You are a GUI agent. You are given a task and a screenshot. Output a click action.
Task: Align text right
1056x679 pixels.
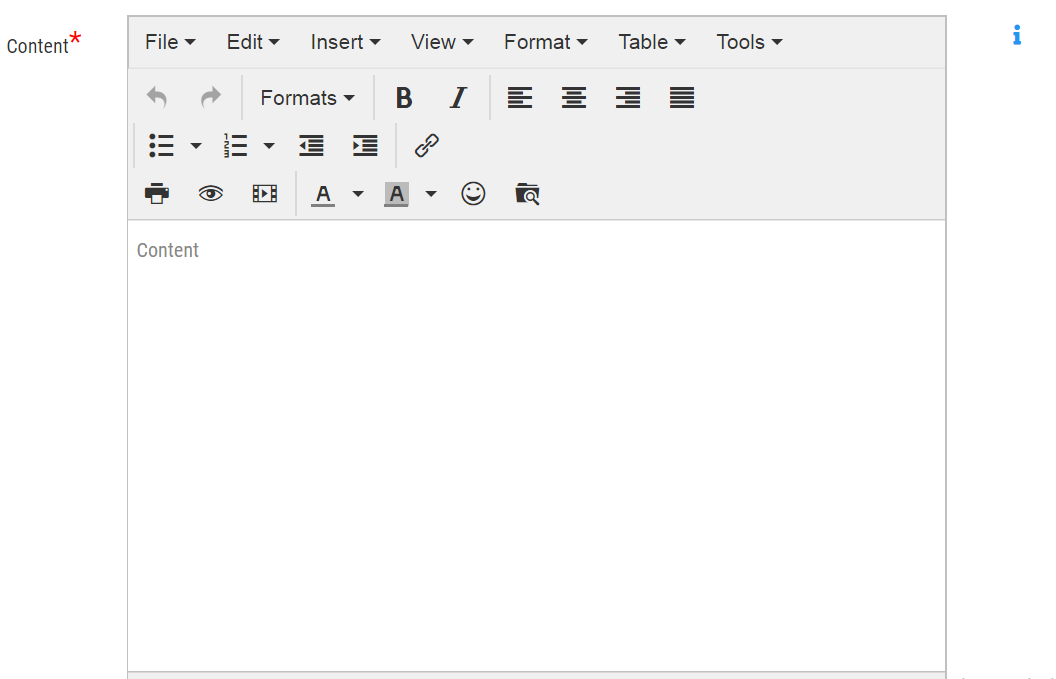[628, 98]
